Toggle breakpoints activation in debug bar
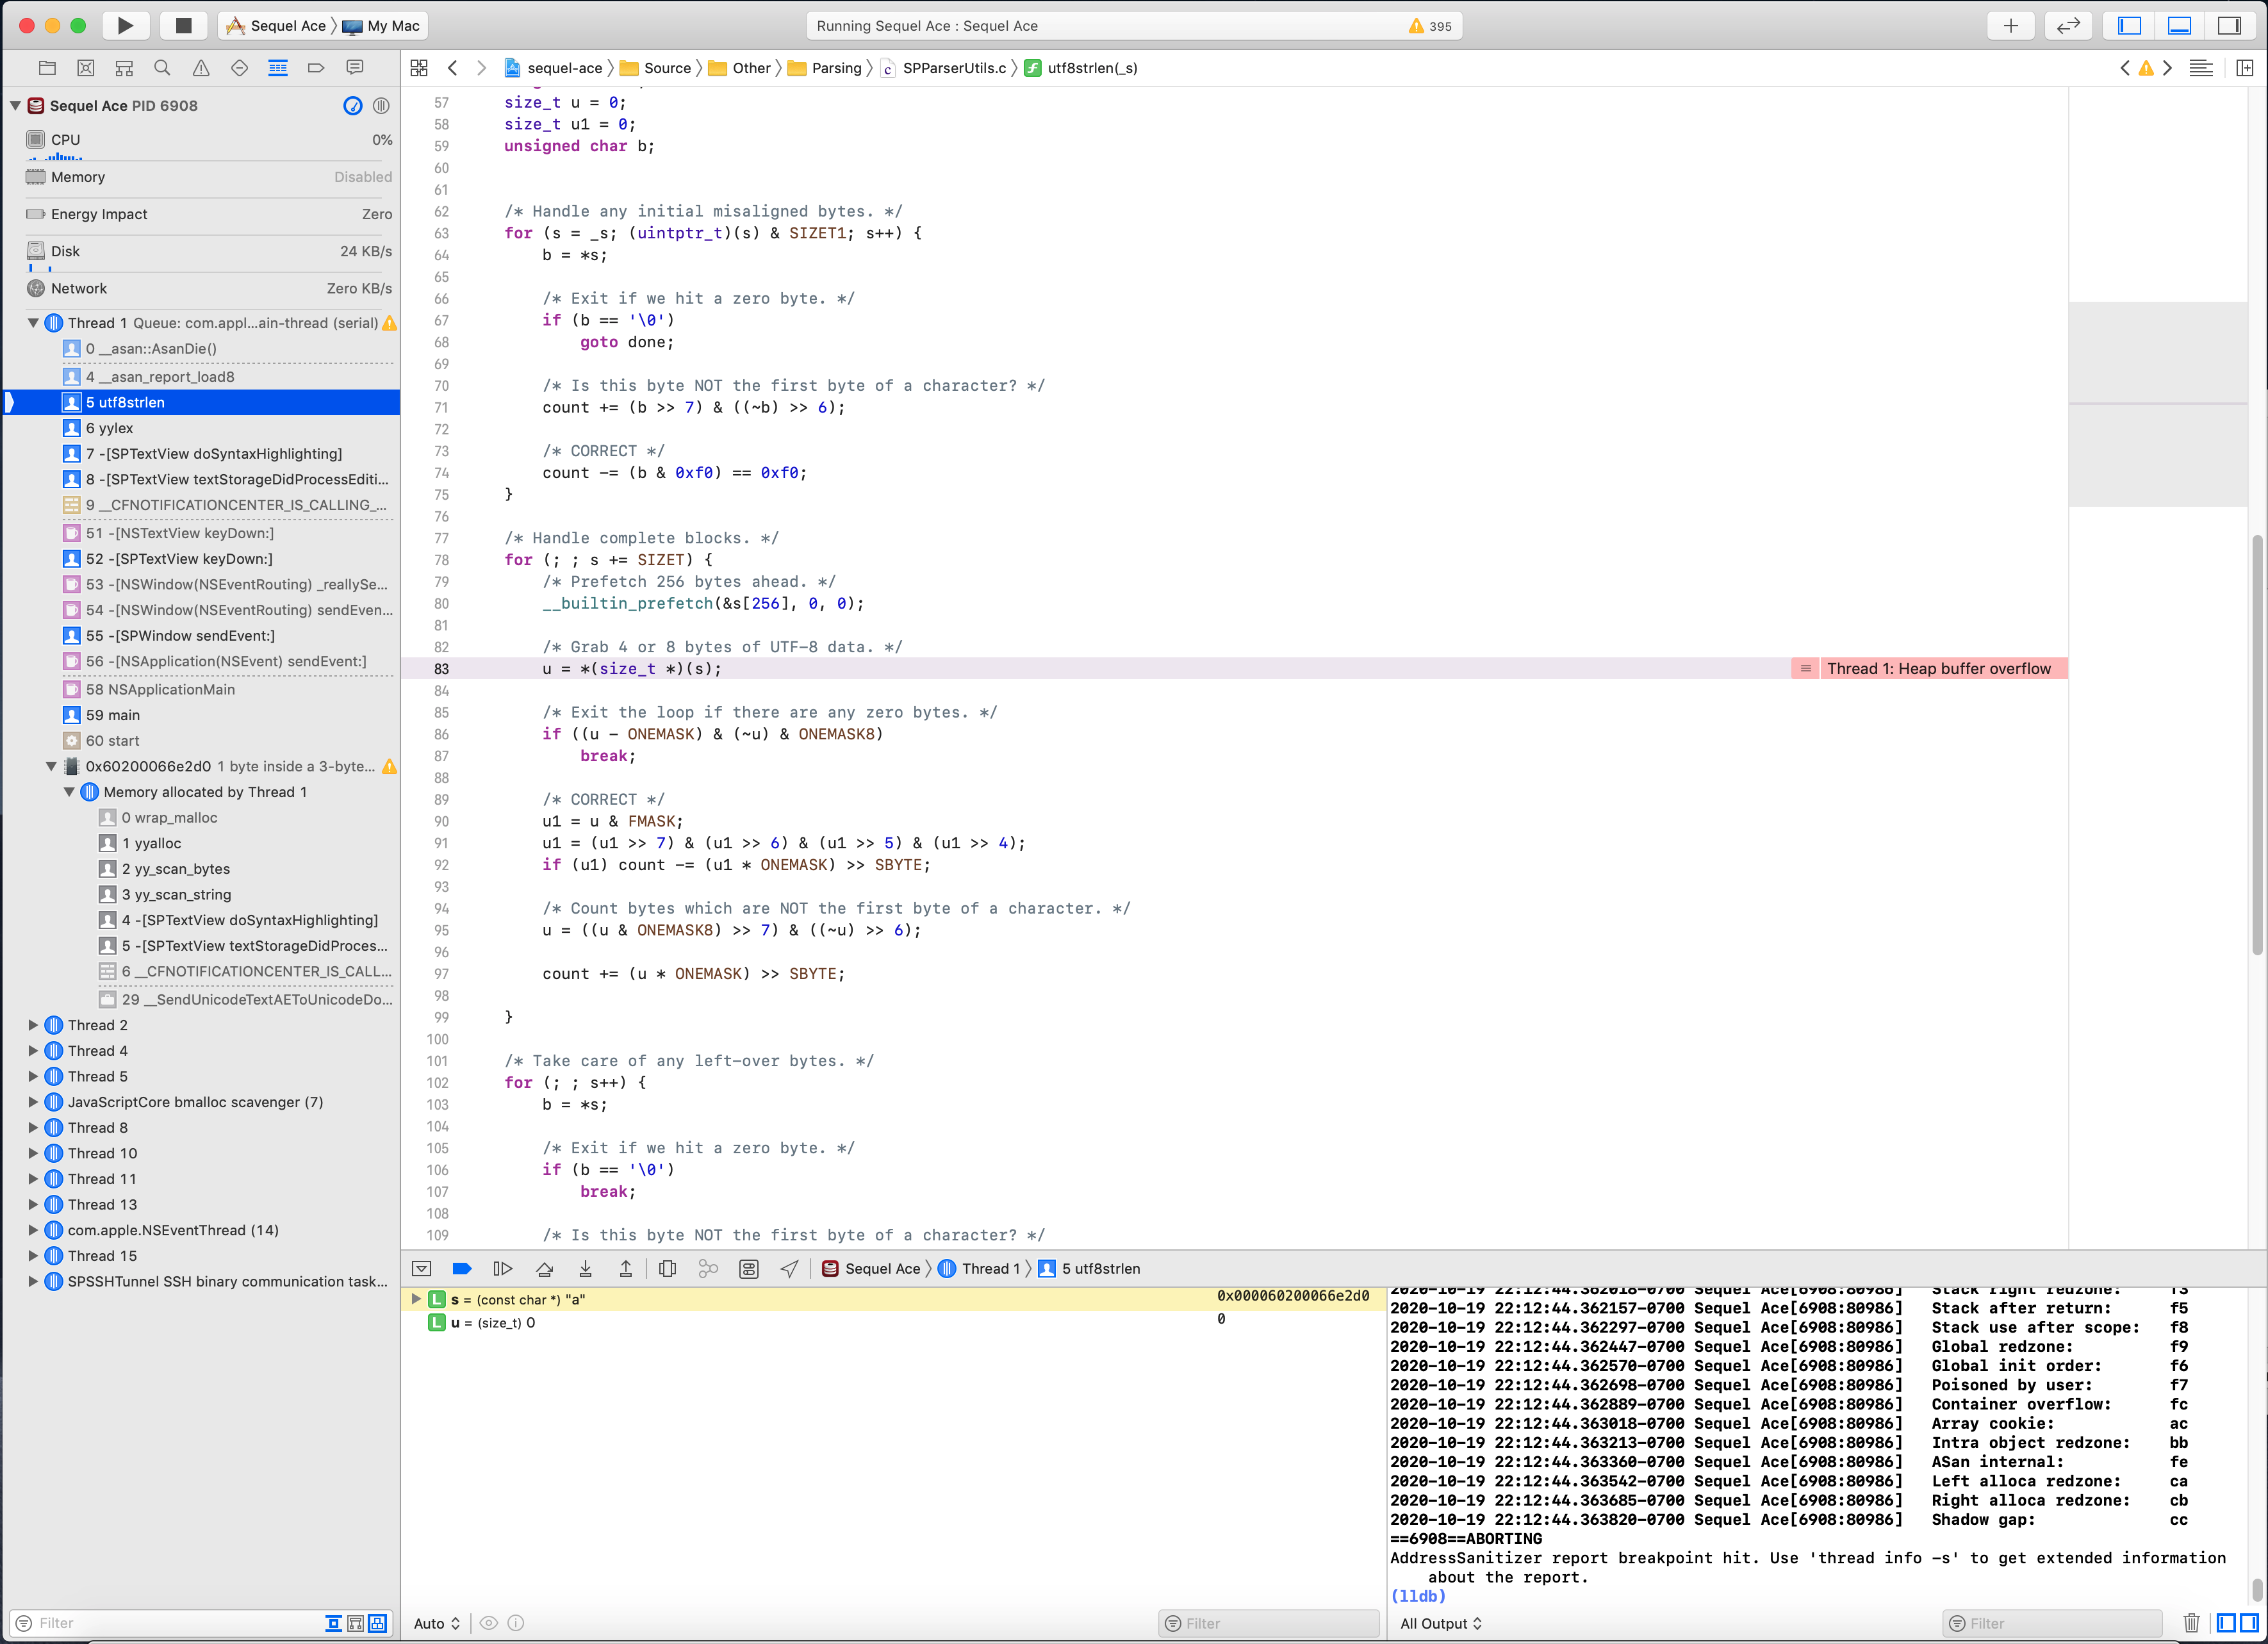The image size is (2268, 1644). click(462, 1268)
